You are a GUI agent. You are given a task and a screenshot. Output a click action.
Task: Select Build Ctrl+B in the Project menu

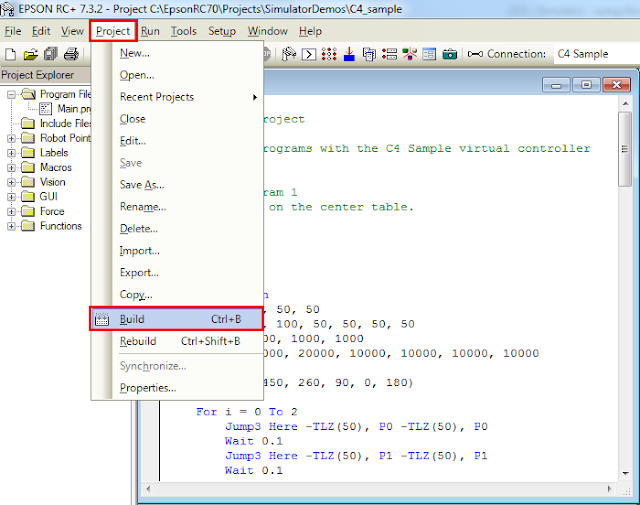(176, 319)
